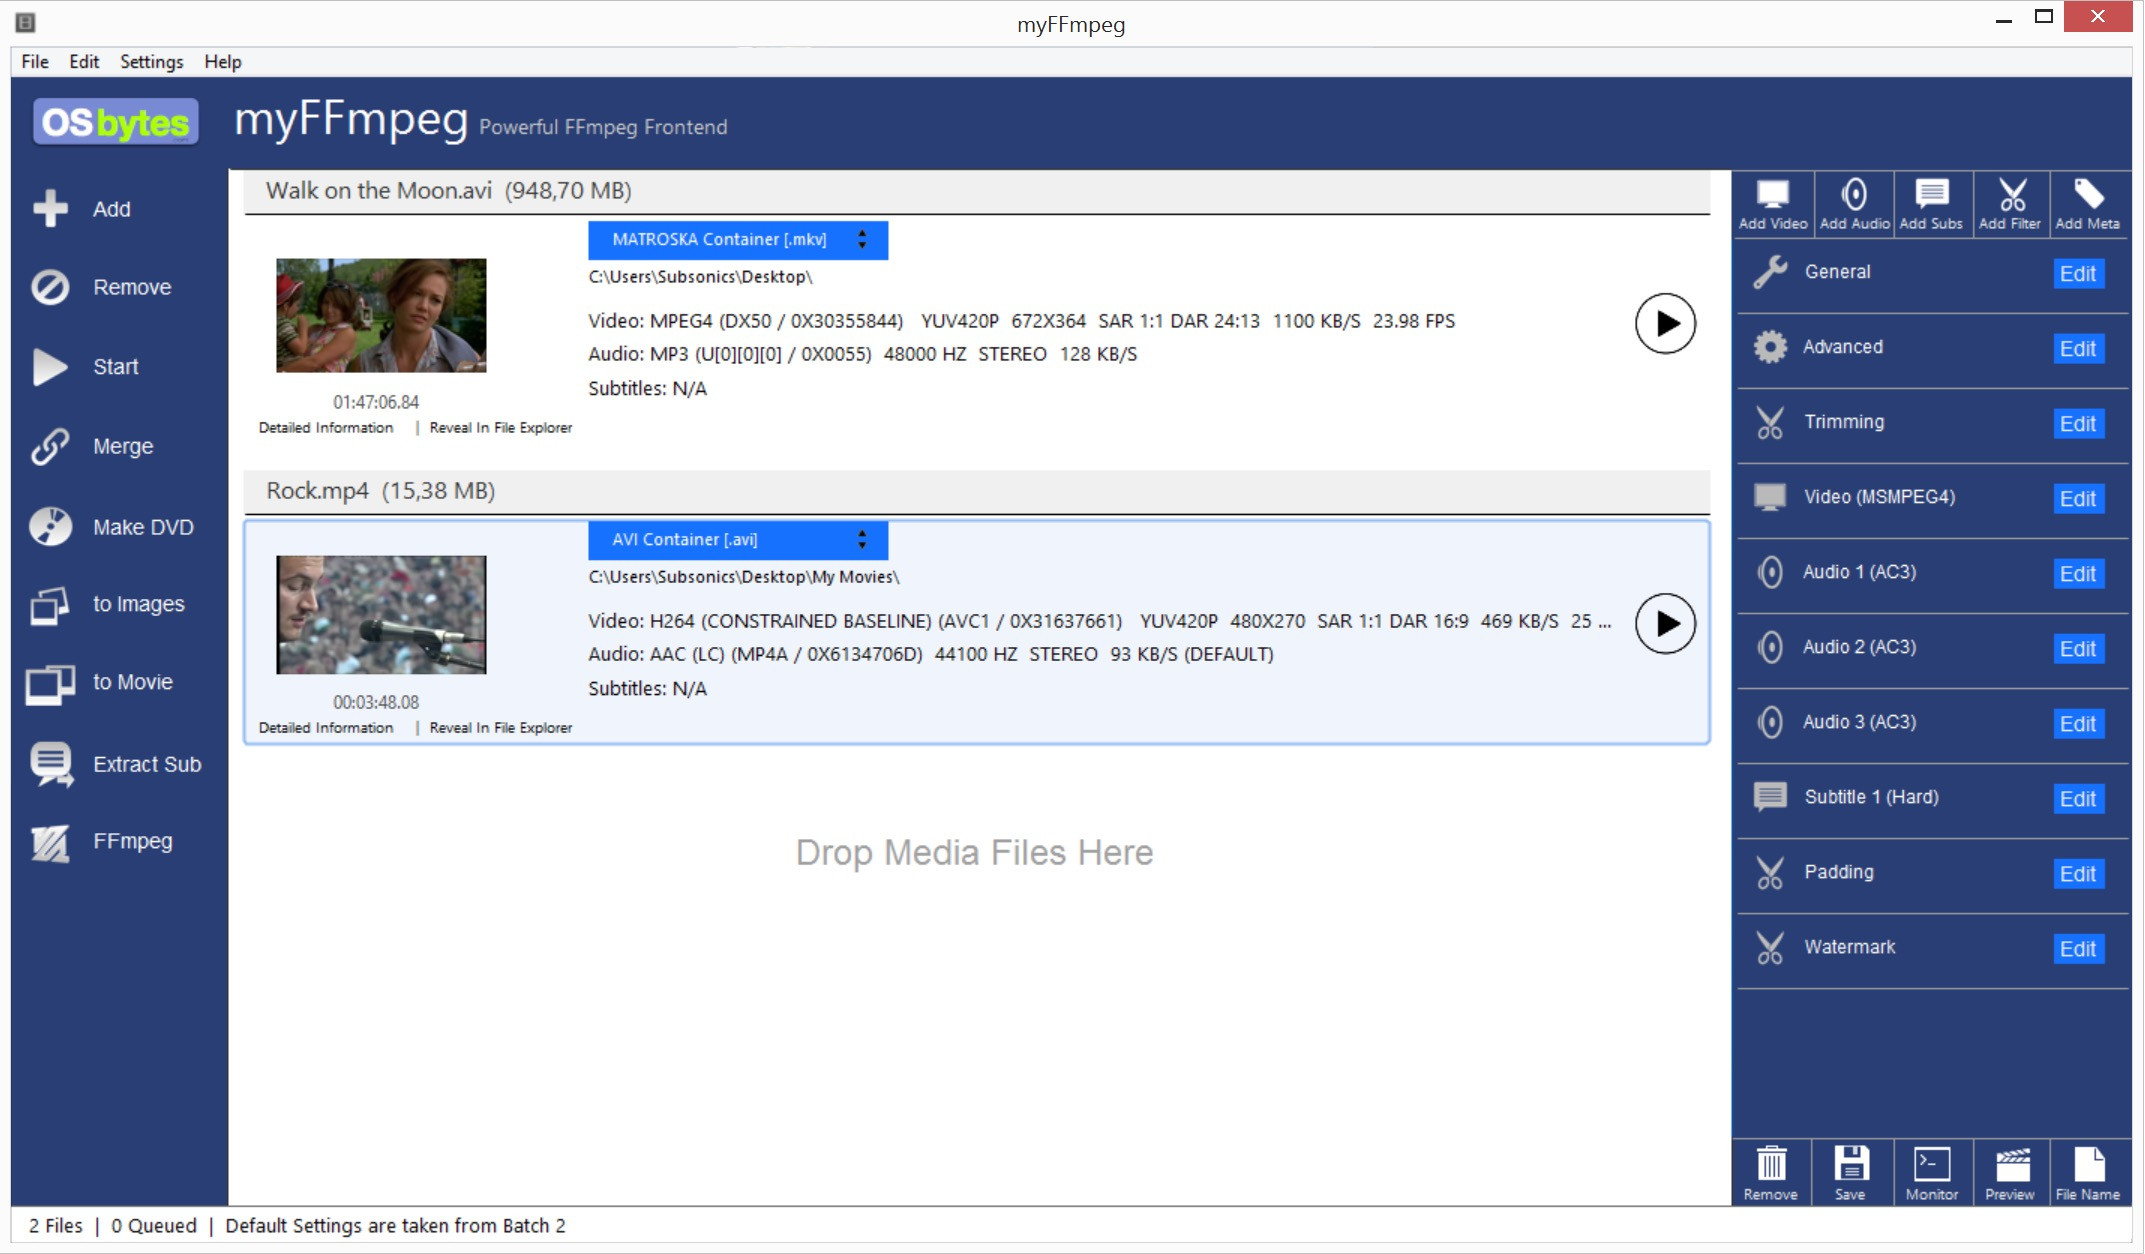Click the Trimming scissors icon
This screenshot has height=1254, width=2145.
[1770, 422]
